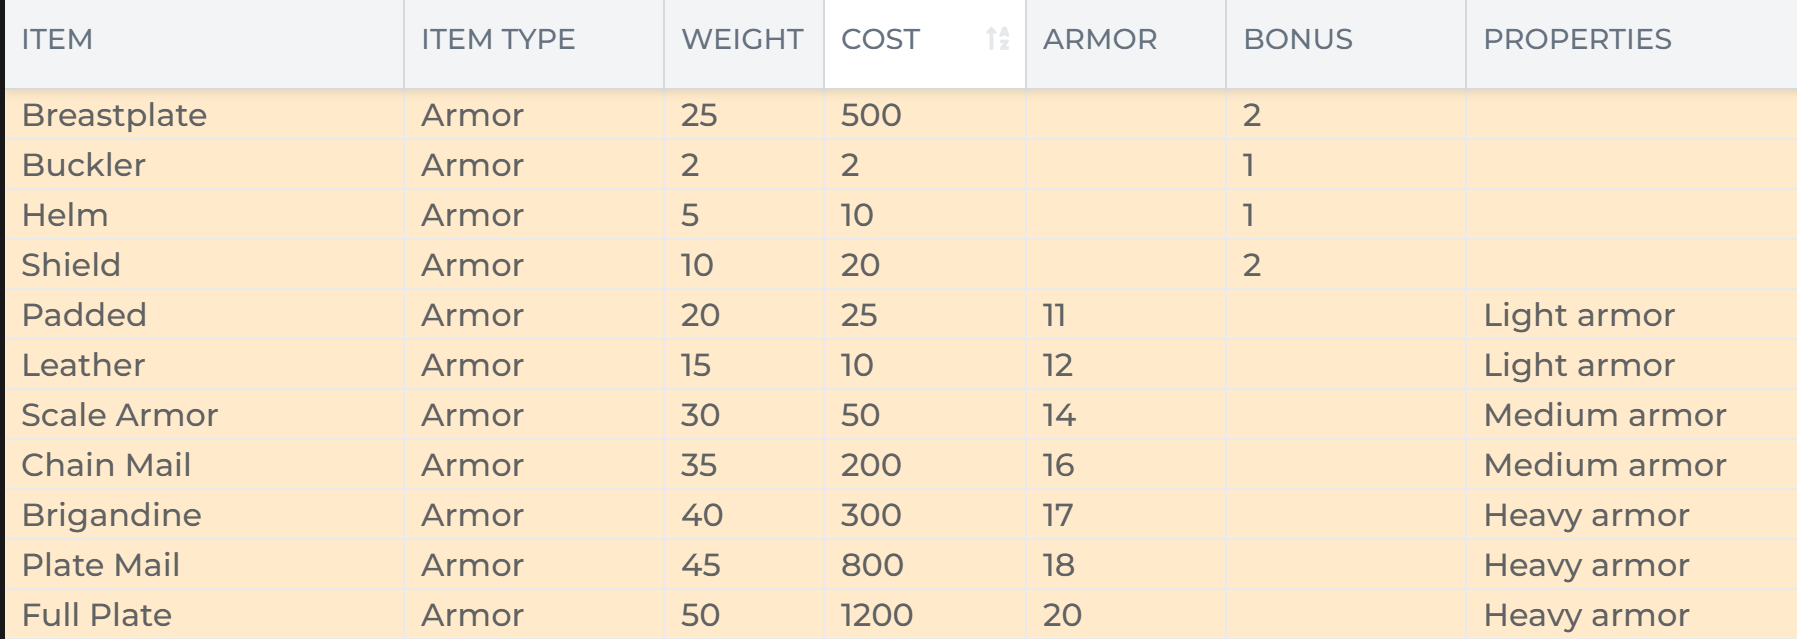Click the Helm item name
1797x639 pixels.
point(65,215)
